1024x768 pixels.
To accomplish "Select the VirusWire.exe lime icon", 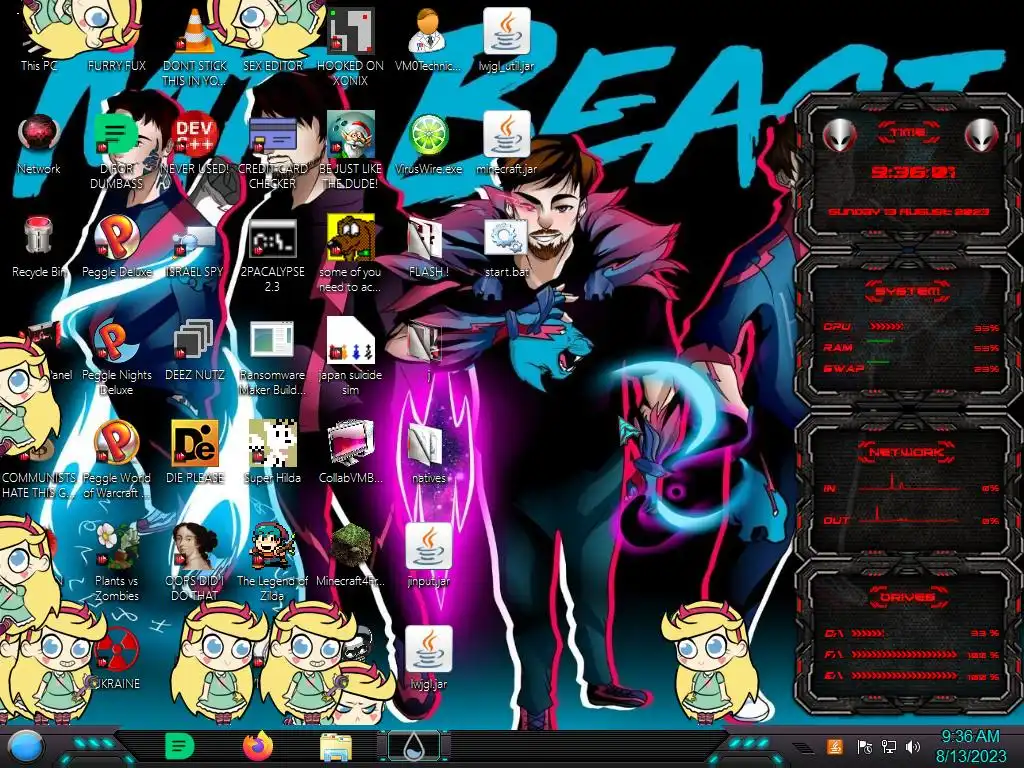I will point(428,144).
